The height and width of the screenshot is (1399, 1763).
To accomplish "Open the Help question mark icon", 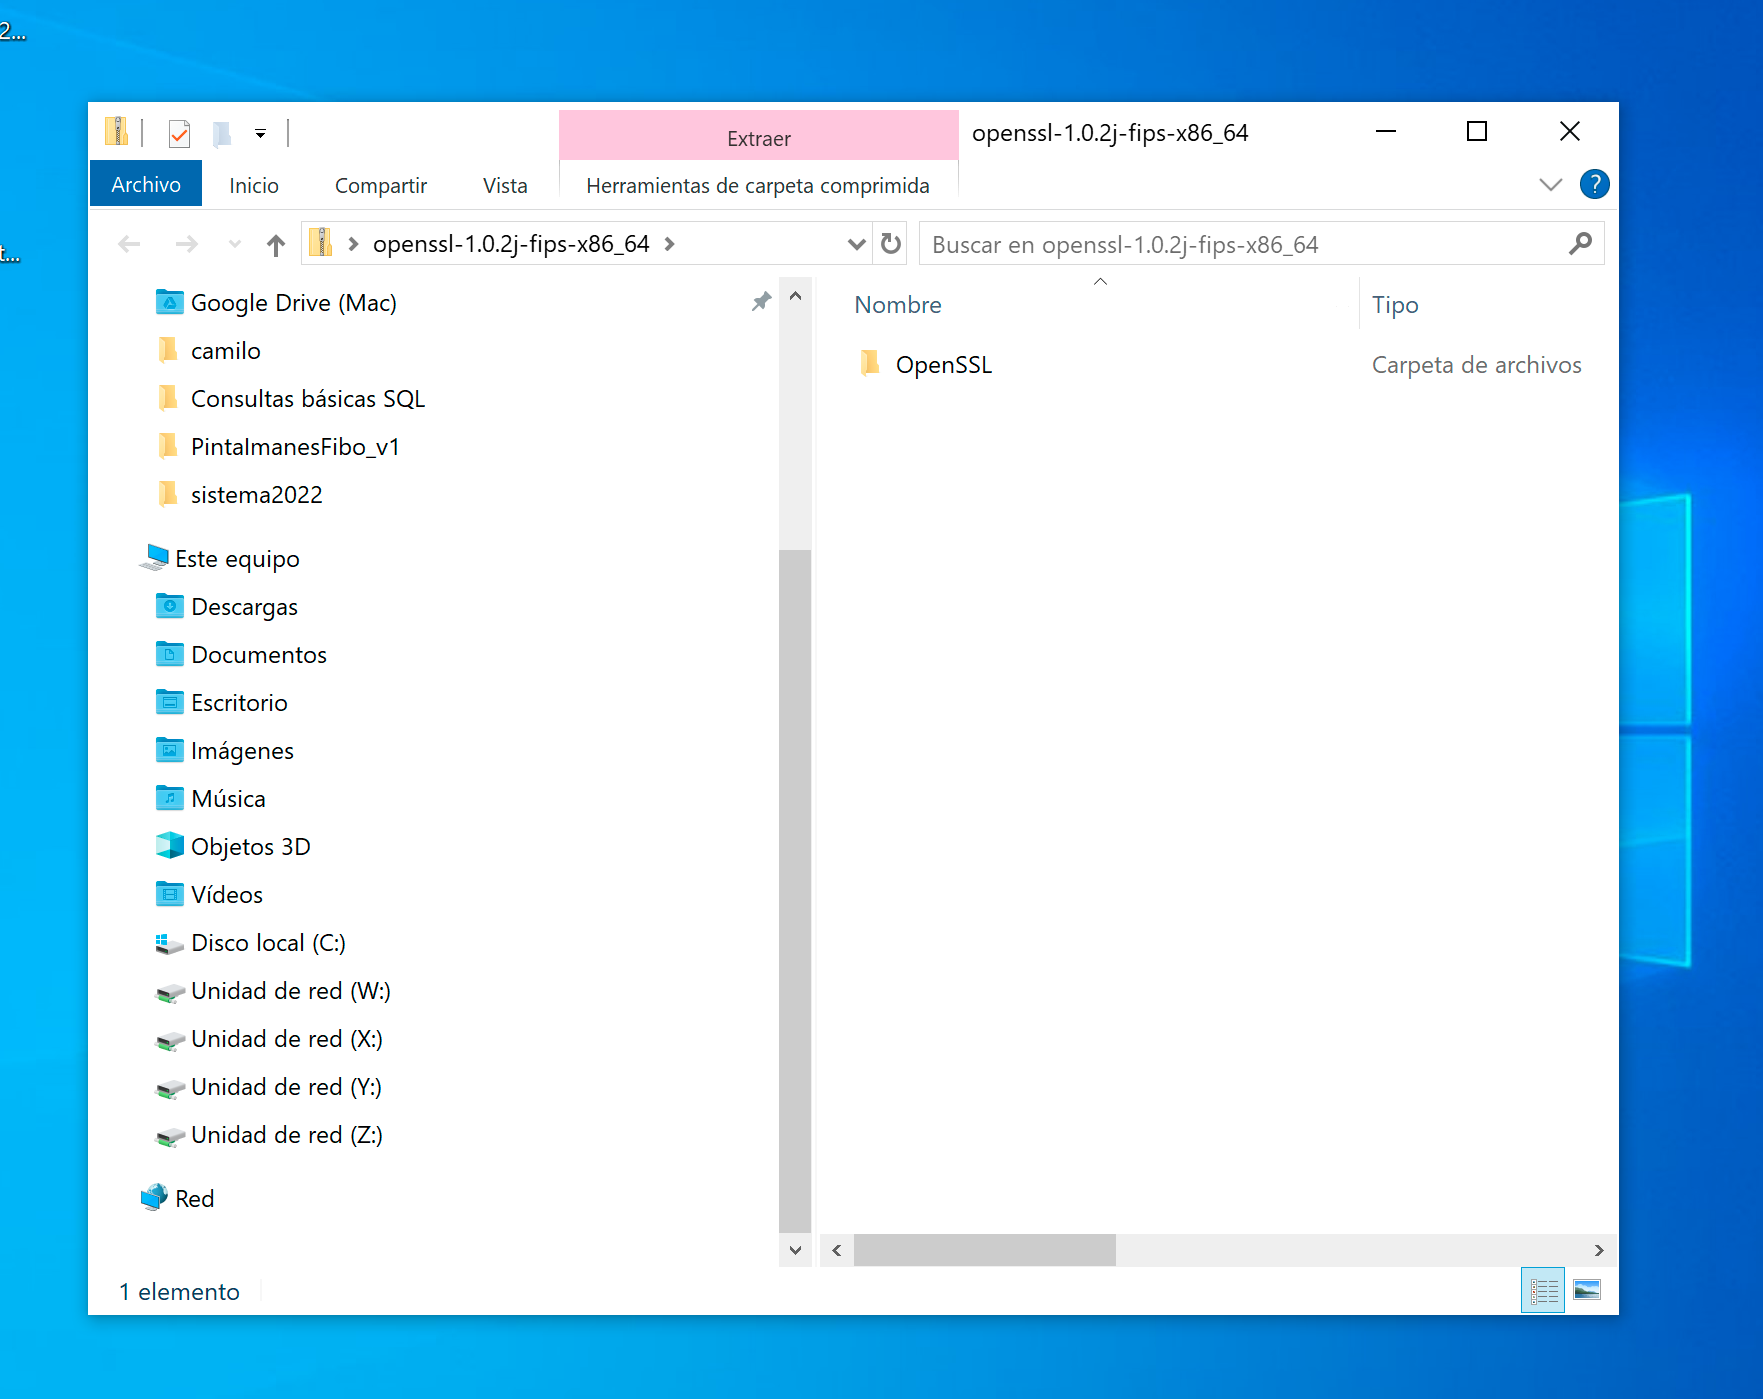I will coord(1594,184).
